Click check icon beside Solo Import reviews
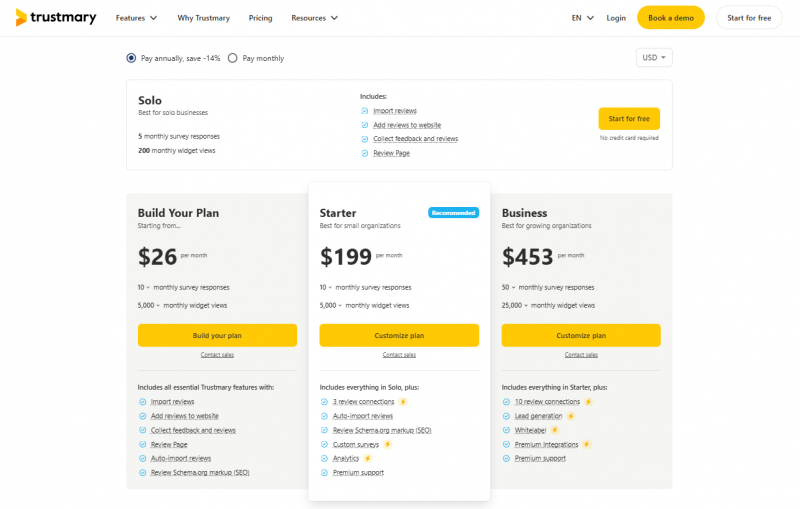800x509 pixels. click(x=365, y=111)
